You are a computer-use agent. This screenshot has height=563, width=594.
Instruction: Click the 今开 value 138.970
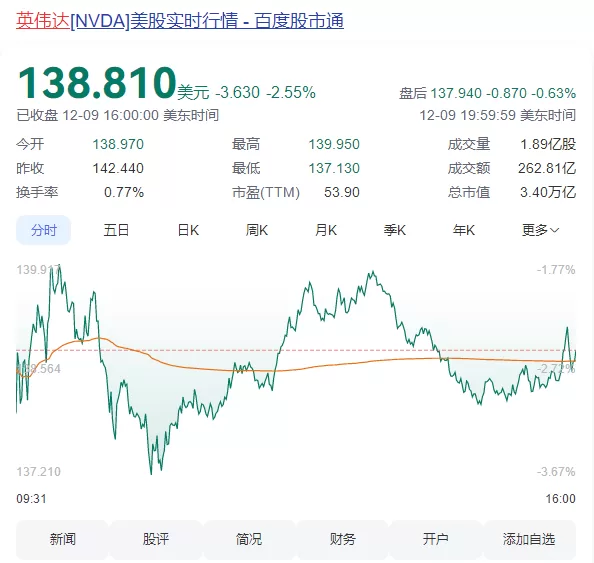pyautogui.click(x=118, y=144)
